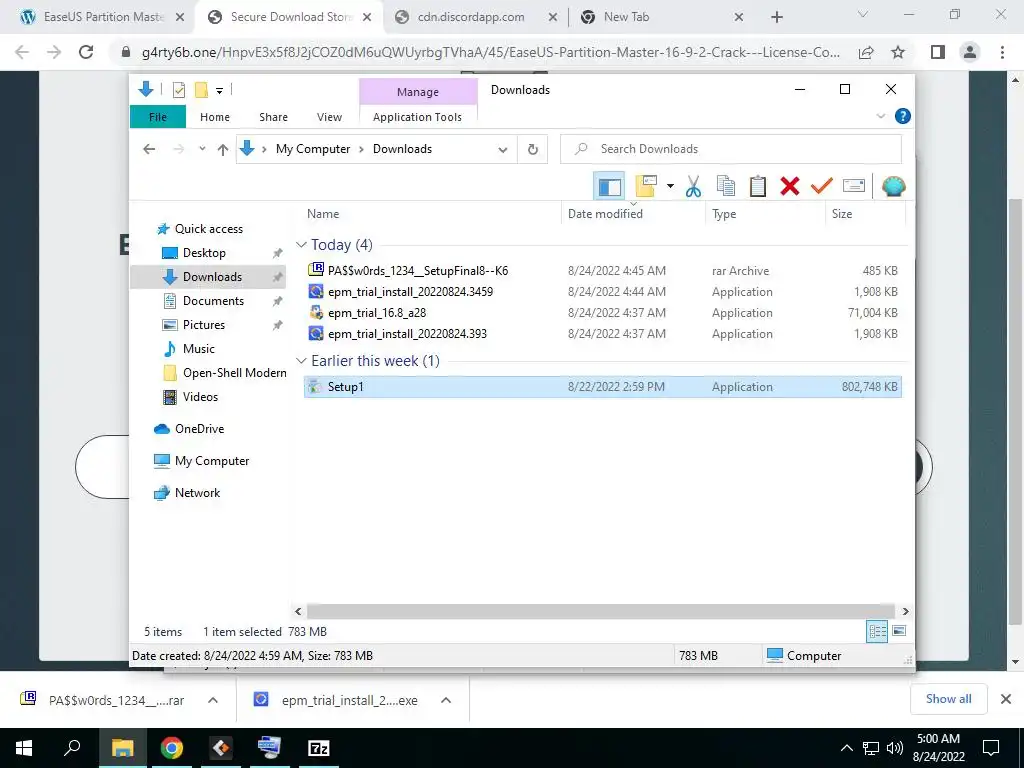Image resolution: width=1024 pixels, height=768 pixels.
Task: Select the PA$$w0rds_1234 rar archive file
Action: (x=418, y=270)
